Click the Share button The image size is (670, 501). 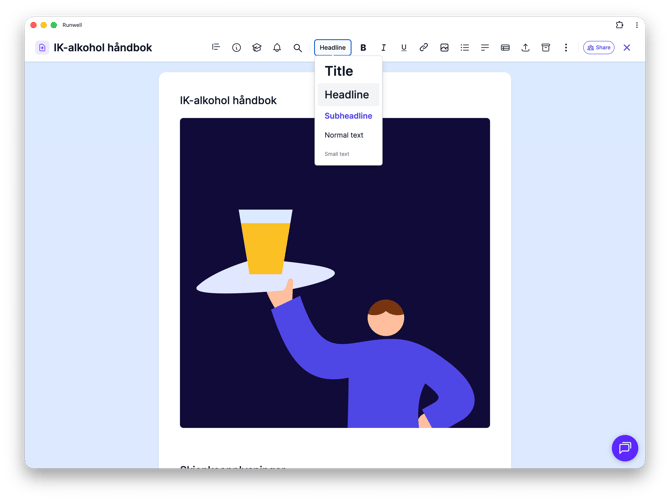coord(599,47)
